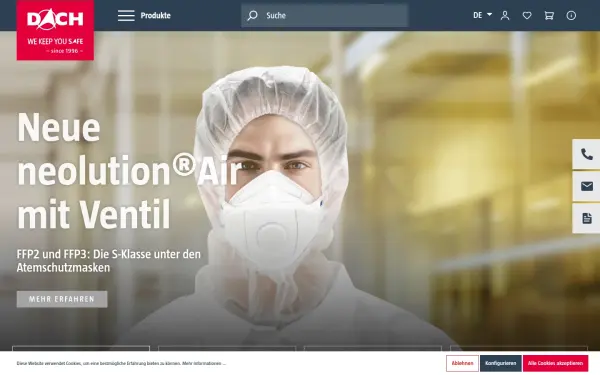Open the DACH logo home link

point(55,30)
